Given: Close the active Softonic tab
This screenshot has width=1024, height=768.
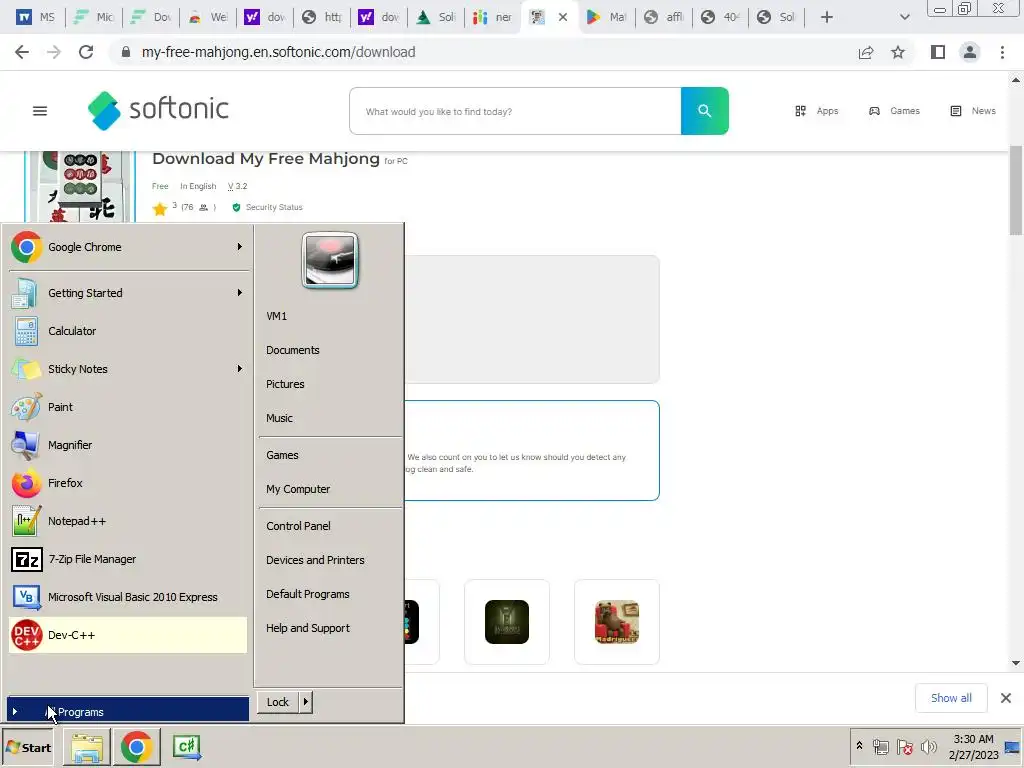Looking at the screenshot, I should (563, 18).
